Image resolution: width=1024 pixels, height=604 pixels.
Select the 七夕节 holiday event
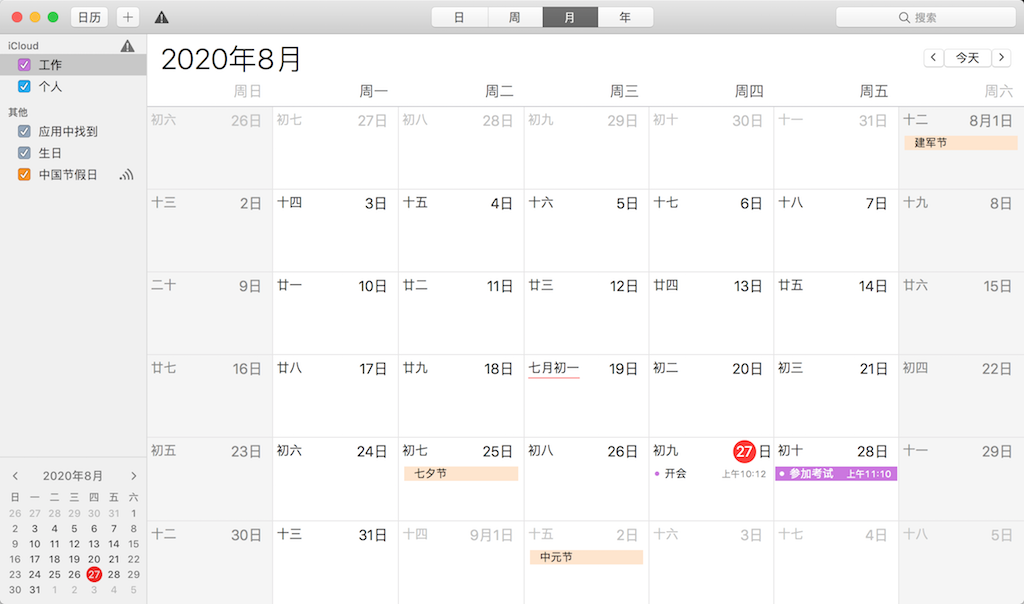pos(461,473)
